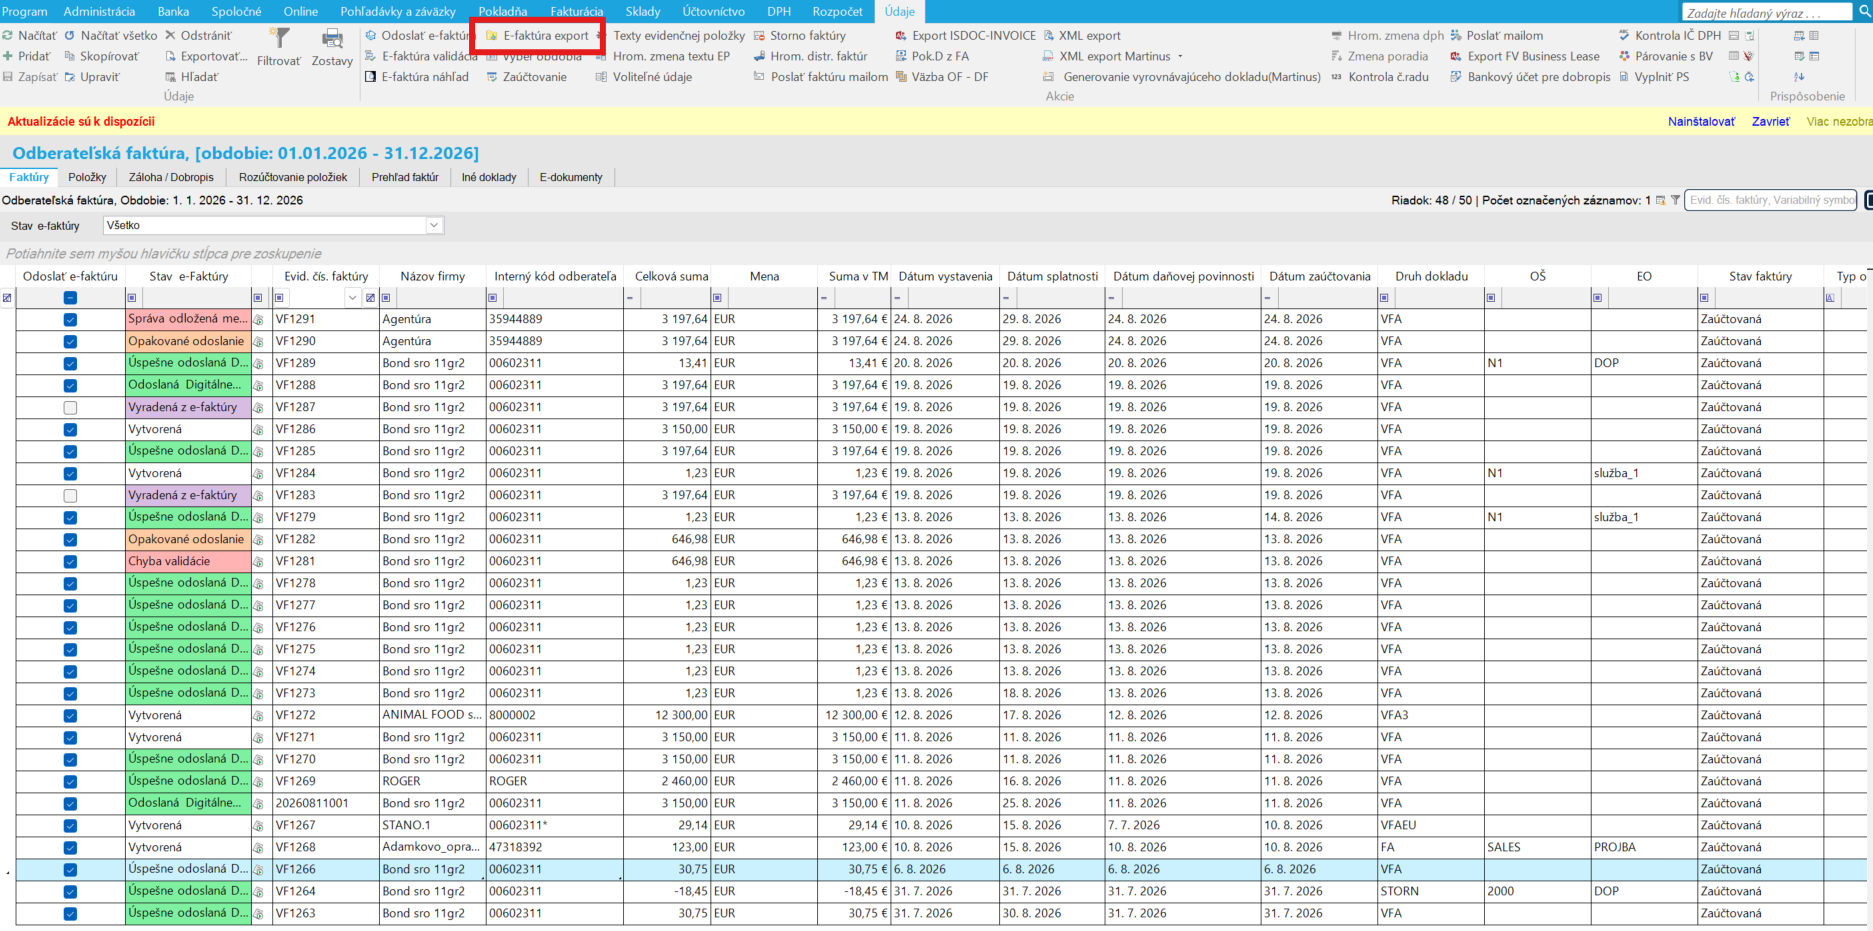This screenshot has height=931, width=1873.
Task: Open Fakturácia menu
Action: click(576, 11)
